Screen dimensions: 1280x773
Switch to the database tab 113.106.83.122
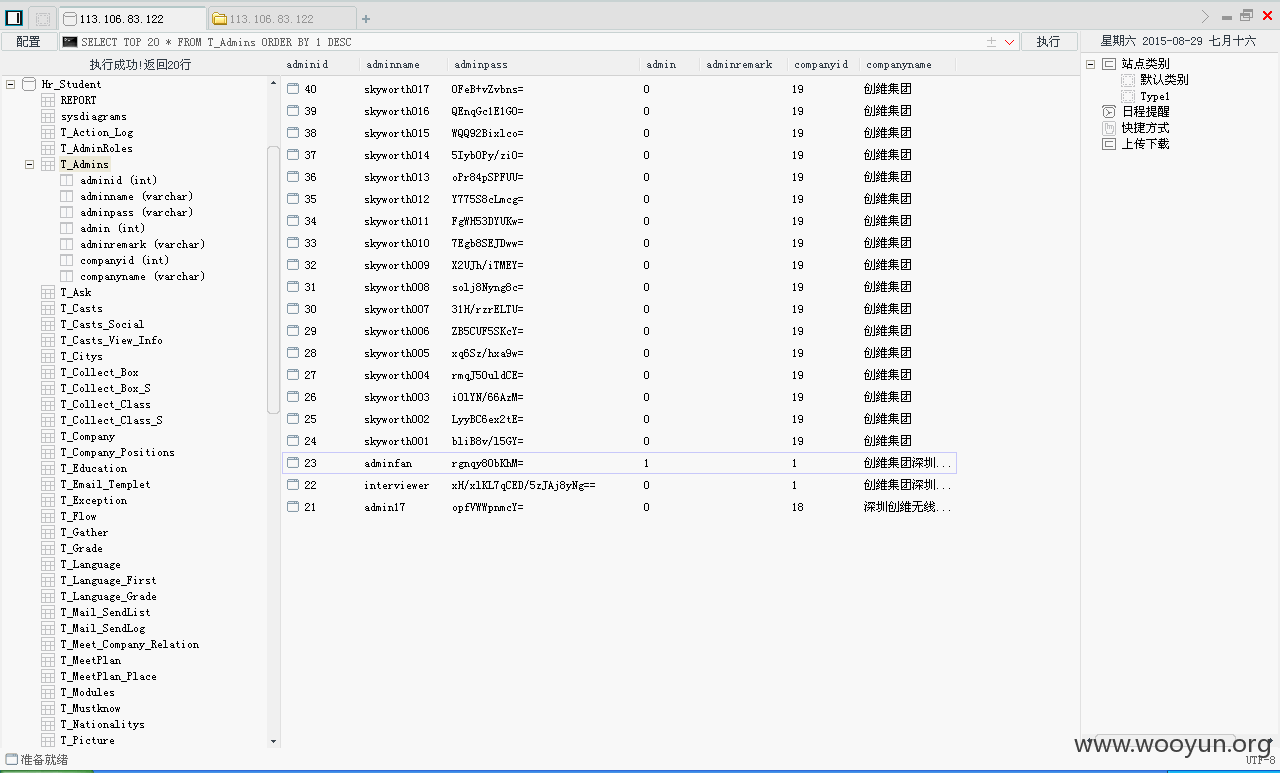point(132,18)
